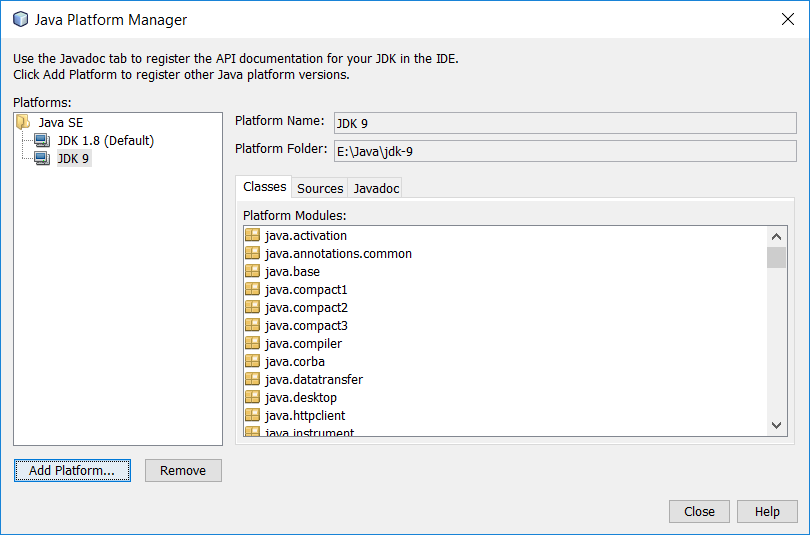Select the java.annotations.common module entry

[x=338, y=254]
